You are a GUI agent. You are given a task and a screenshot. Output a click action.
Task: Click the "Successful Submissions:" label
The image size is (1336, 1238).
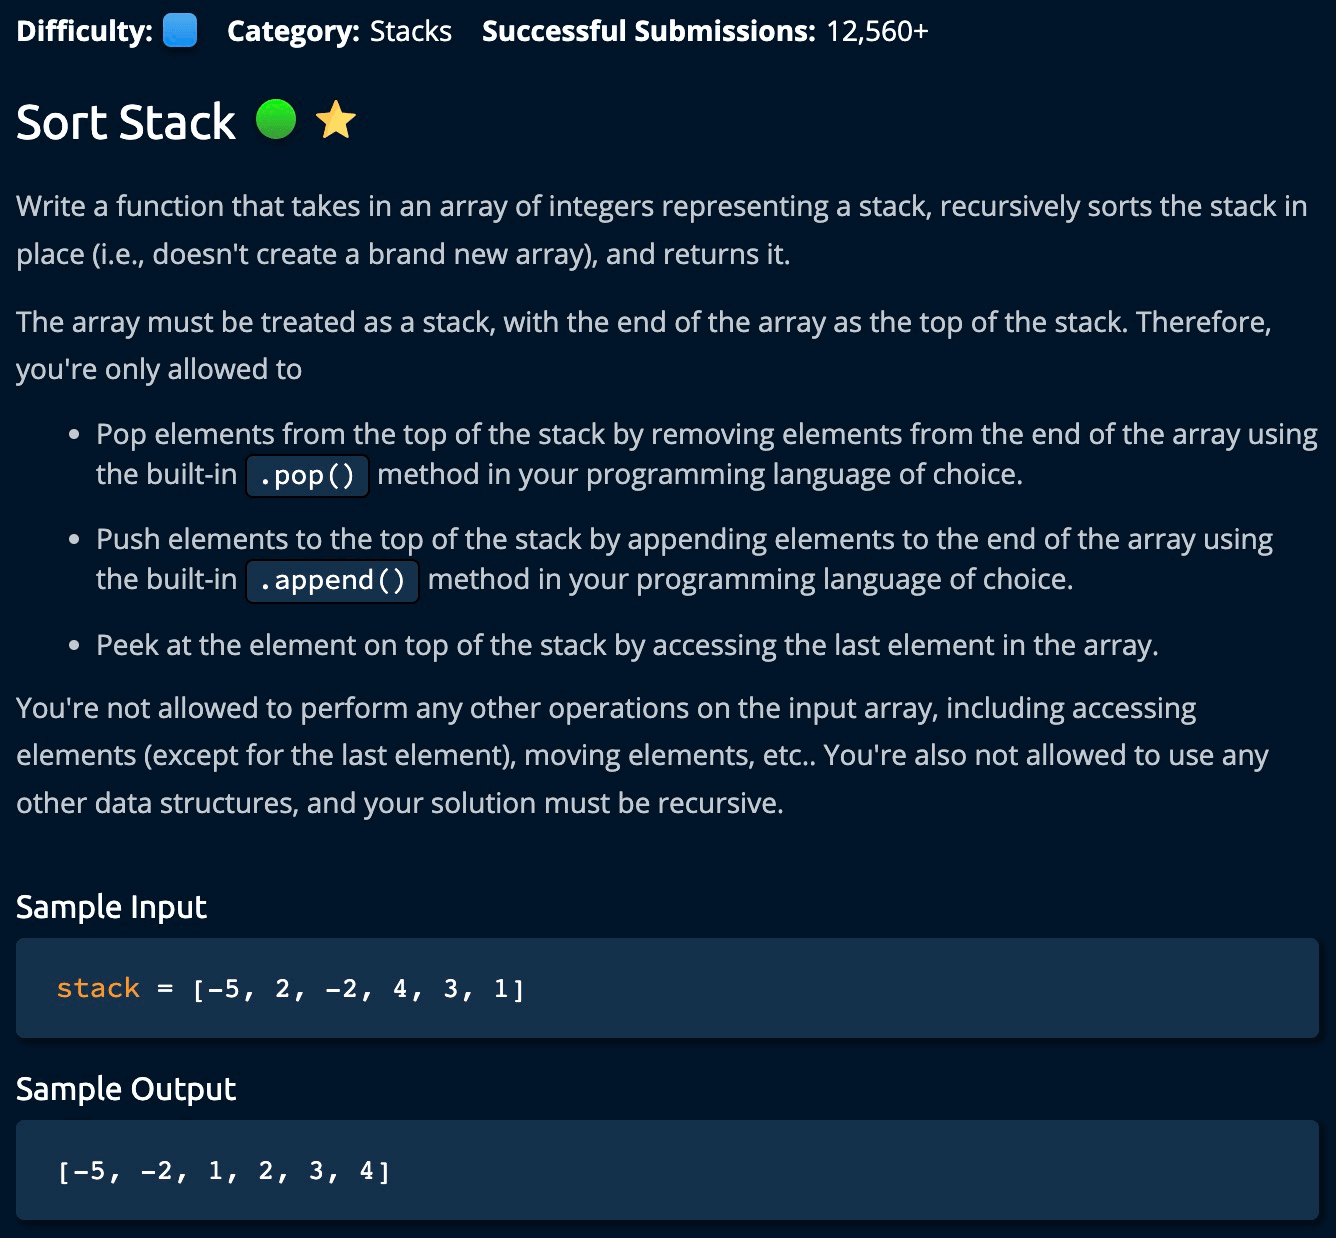648,31
